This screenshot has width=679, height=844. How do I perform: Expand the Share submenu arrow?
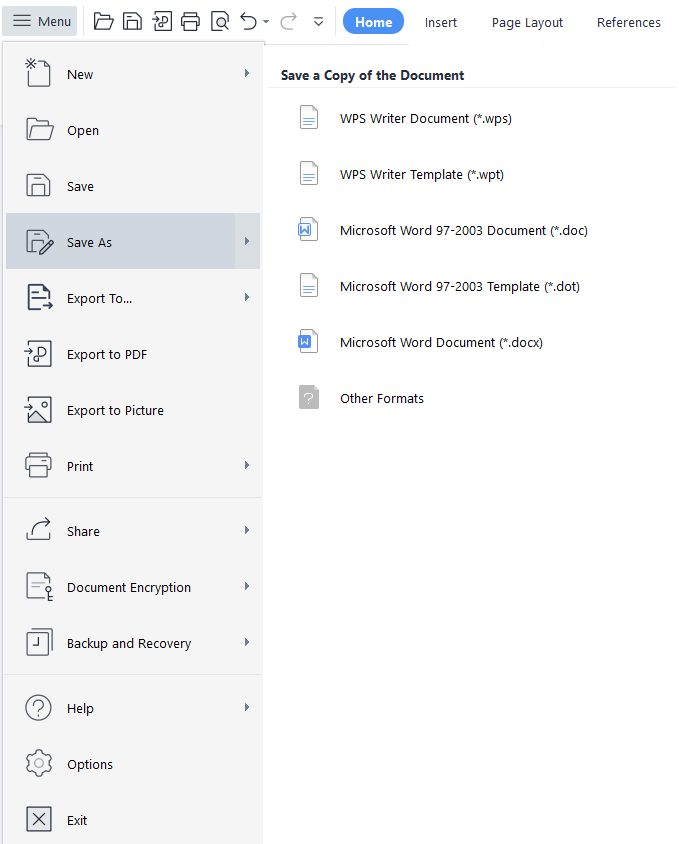(247, 530)
